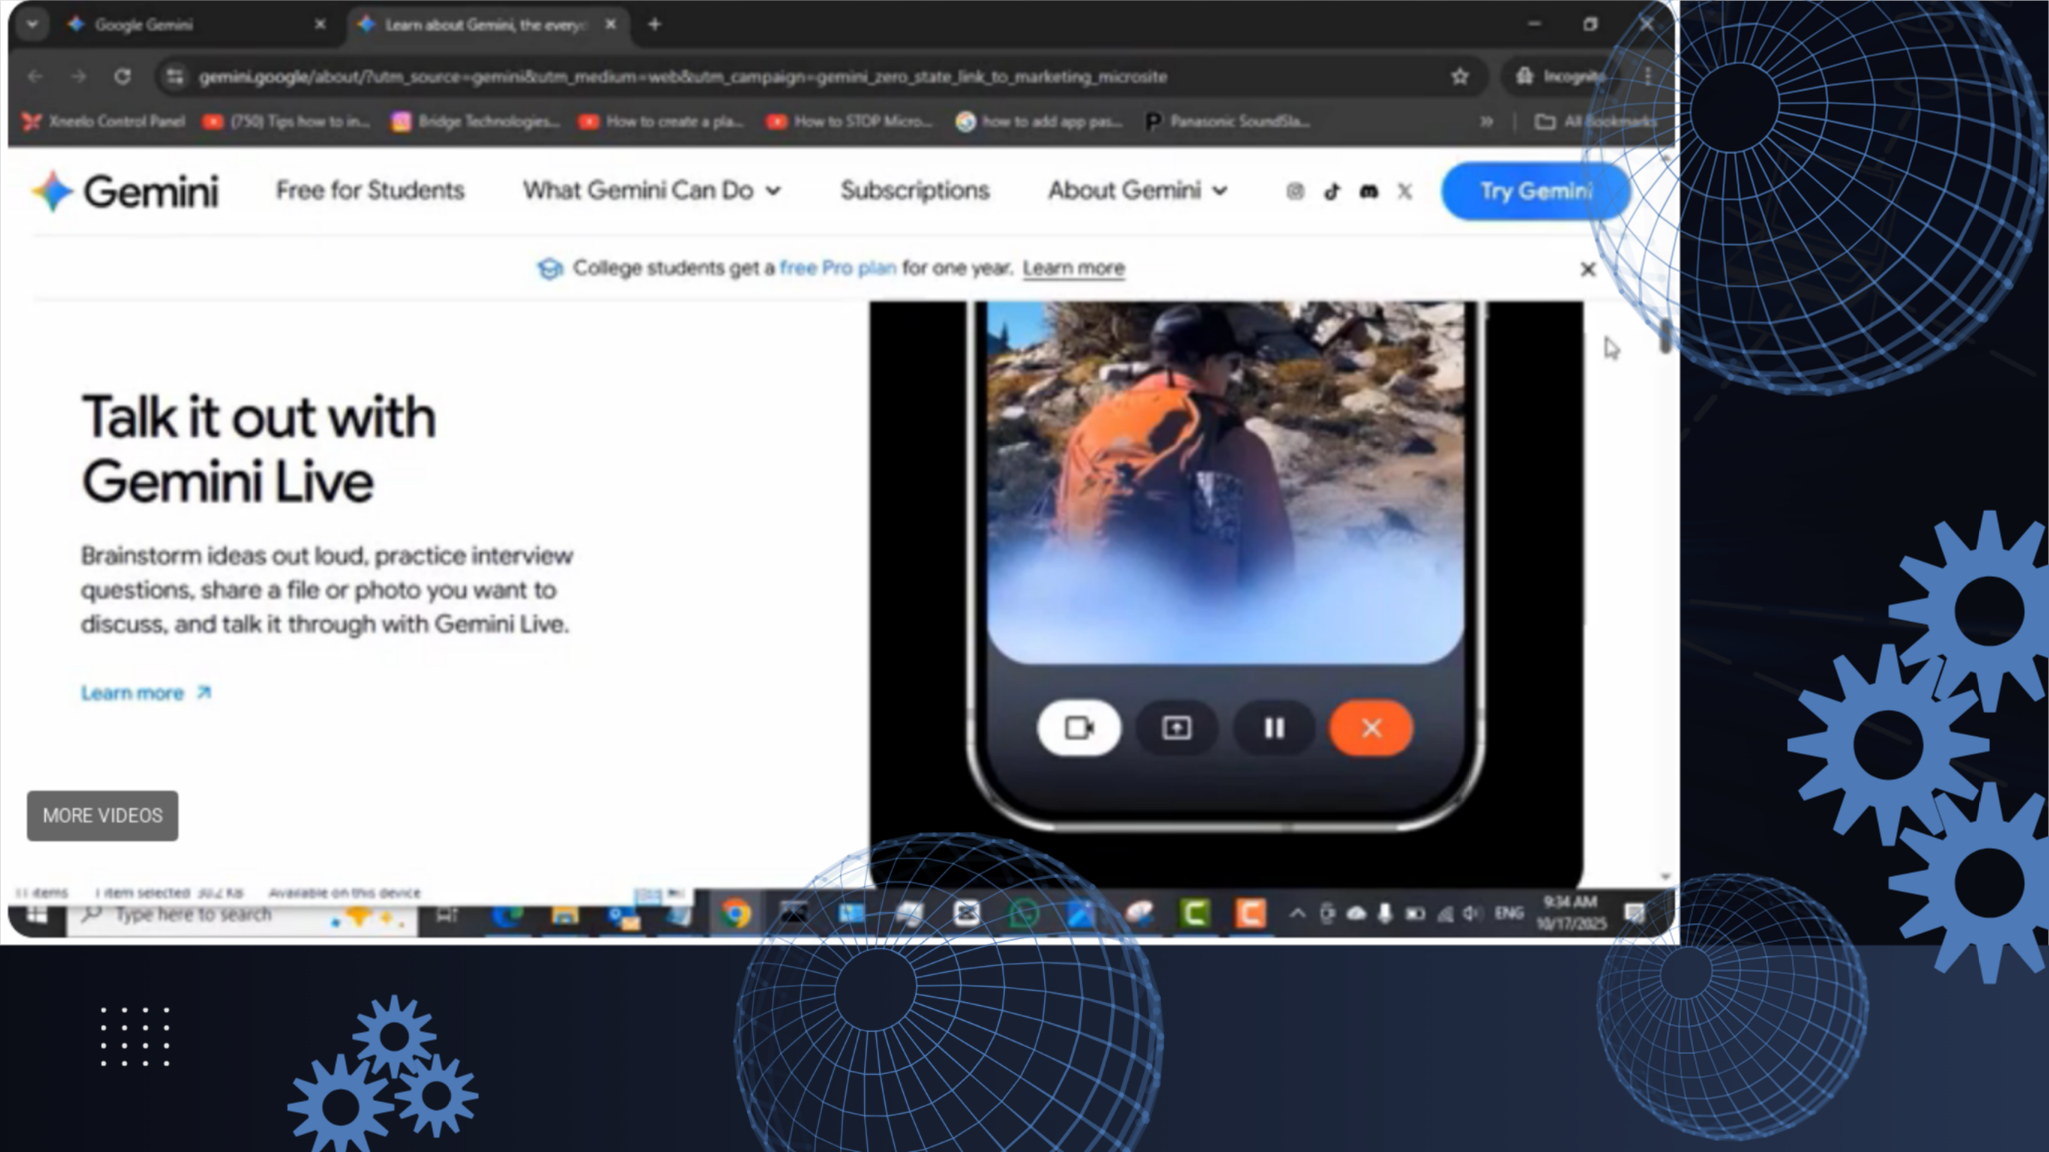The image size is (2049, 1152).
Task: Open the About Gemini dropdown
Action: (1136, 191)
